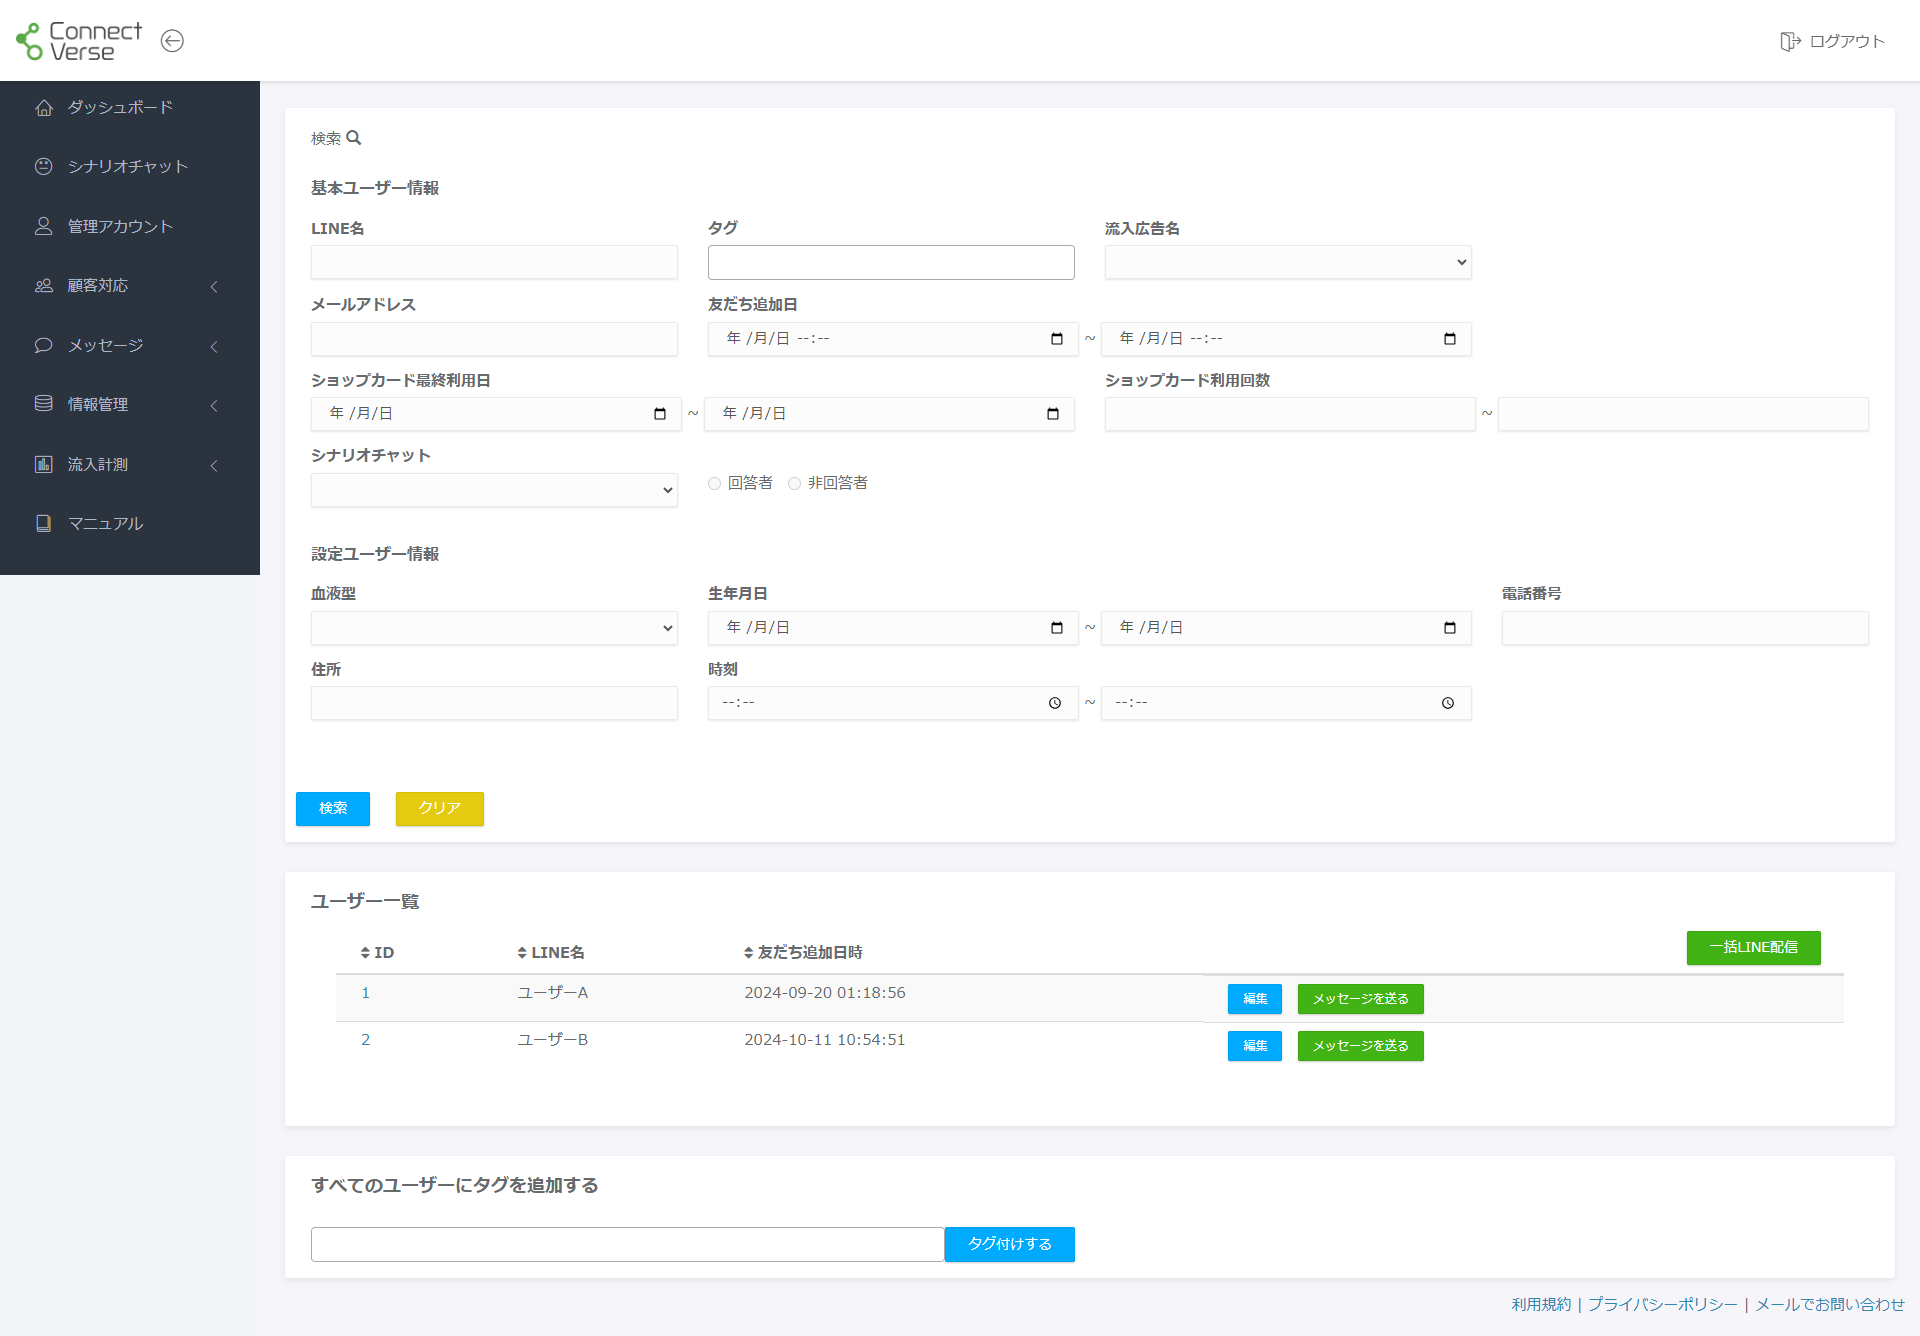Click into the 電話番号 input field
Screen dimensions: 1920x1336
[1685, 628]
